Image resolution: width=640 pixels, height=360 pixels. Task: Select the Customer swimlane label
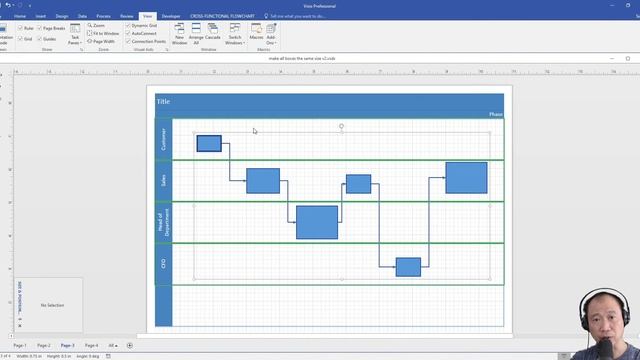pyautogui.click(x=164, y=139)
